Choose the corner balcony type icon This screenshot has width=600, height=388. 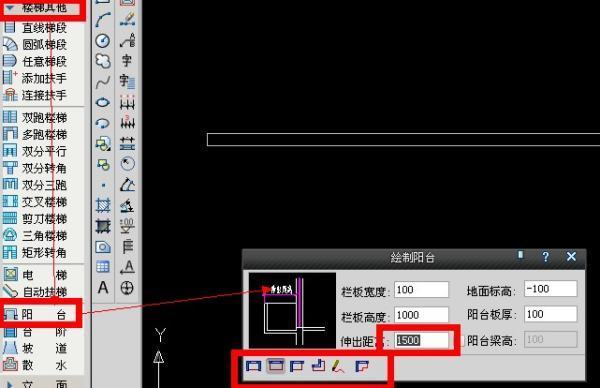point(297,366)
